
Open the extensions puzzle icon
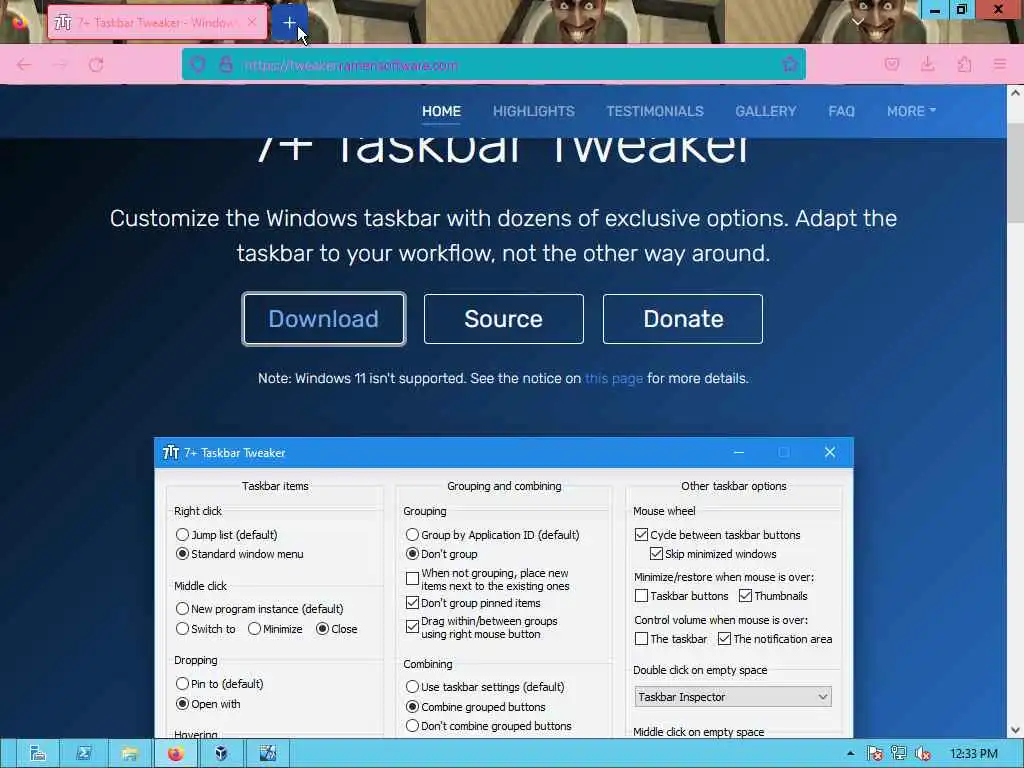coord(964,64)
